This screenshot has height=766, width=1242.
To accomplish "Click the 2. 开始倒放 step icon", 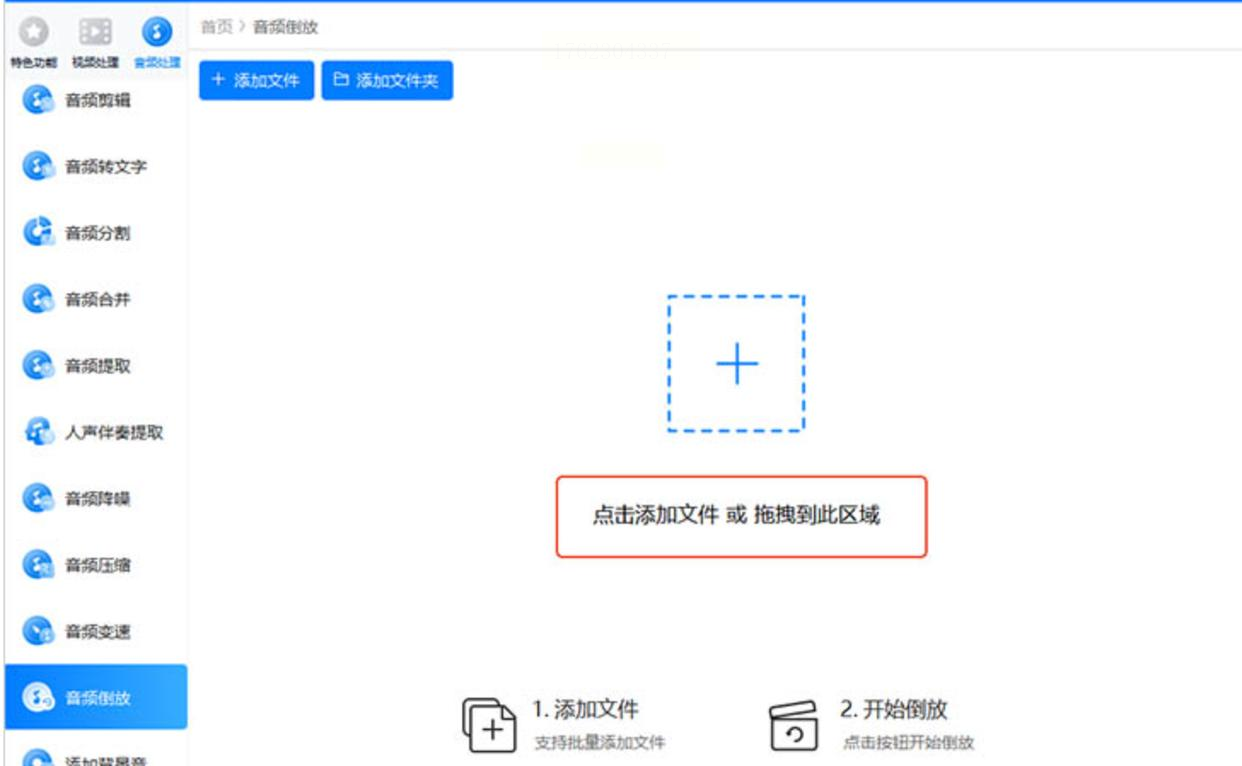I will (795, 725).
